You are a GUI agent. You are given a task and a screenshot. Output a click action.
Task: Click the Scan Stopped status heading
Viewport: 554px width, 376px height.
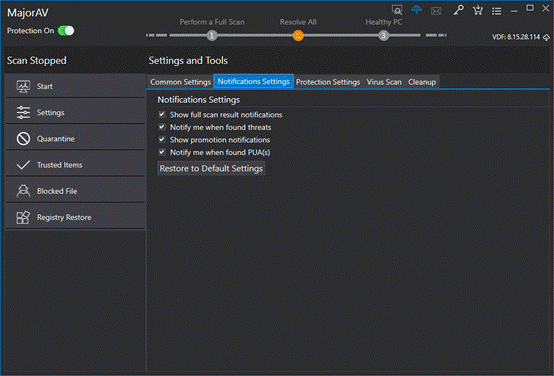click(37, 60)
